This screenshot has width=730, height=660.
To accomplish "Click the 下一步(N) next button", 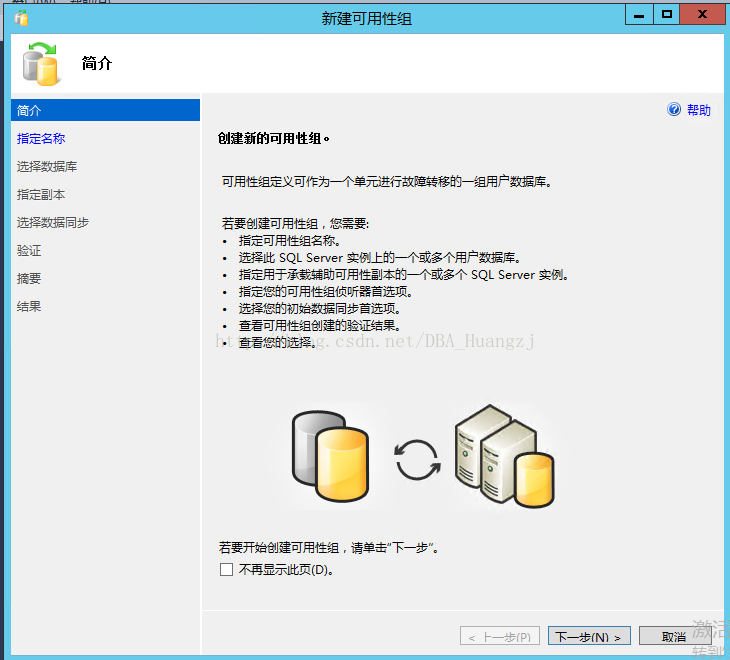I will [x=589, y=636].
